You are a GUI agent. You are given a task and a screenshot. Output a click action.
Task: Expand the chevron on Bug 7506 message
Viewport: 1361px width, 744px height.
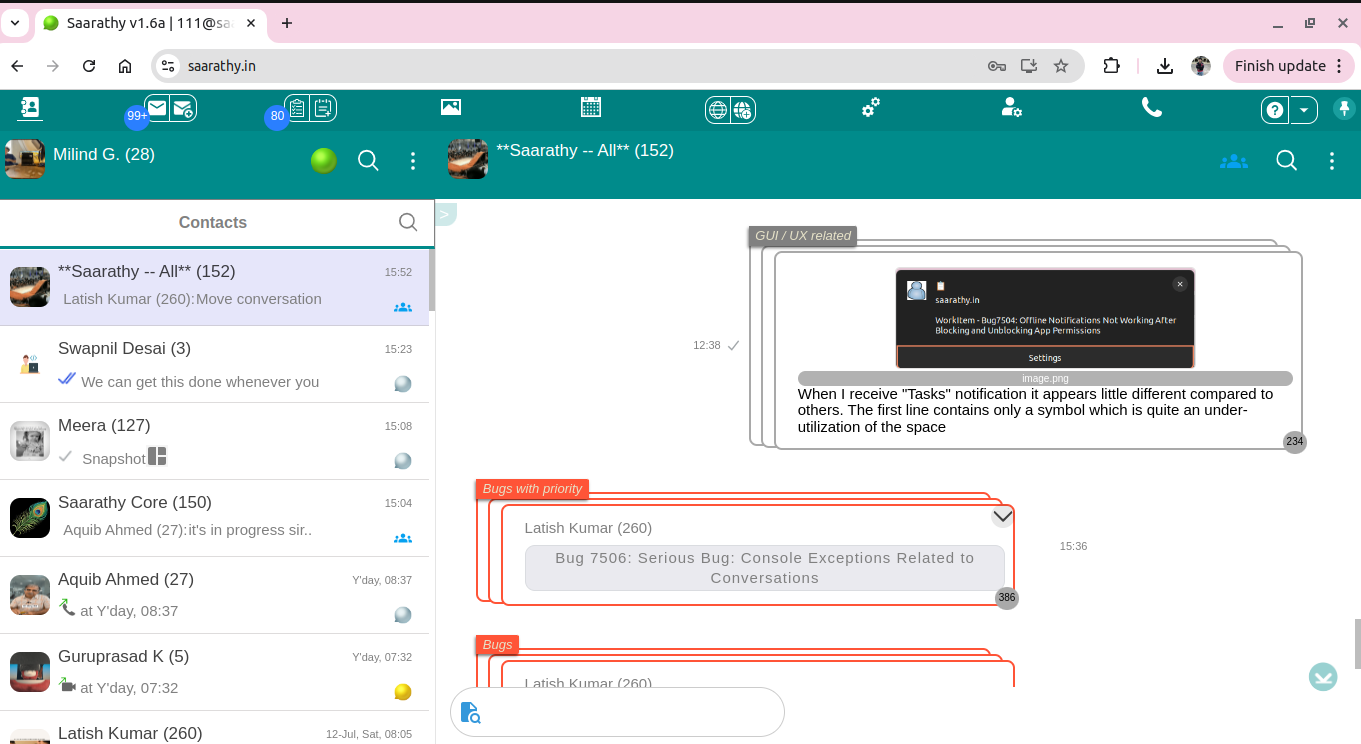(1002, 515)
